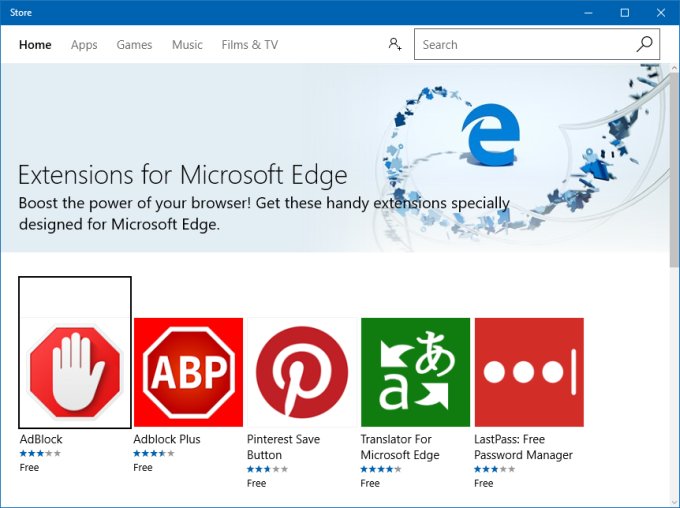Click the Adblock Plus star rating
Screen dimensions: 680x508
[154, 453]
